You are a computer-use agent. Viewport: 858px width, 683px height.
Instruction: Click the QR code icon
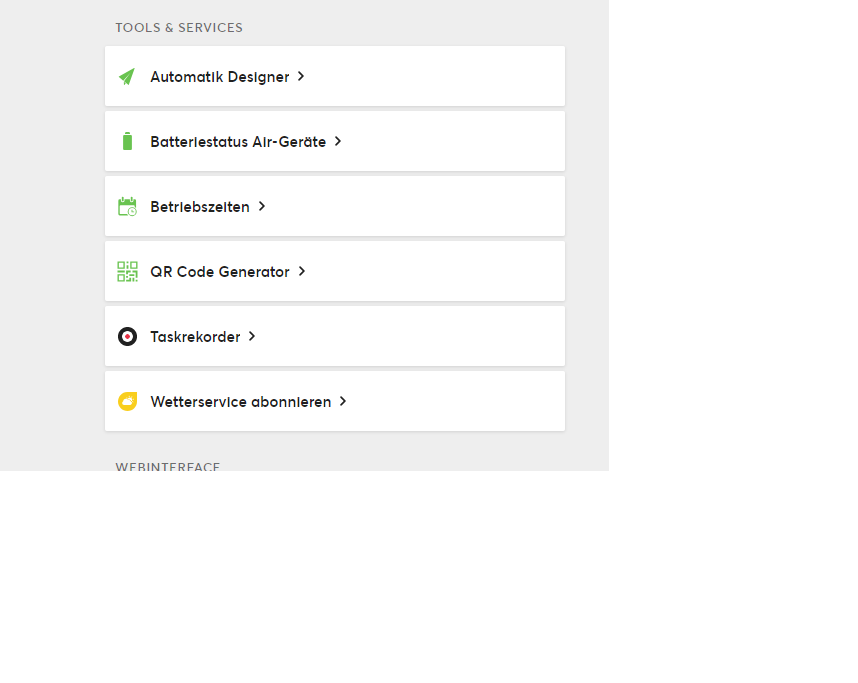click(x=127, y=272)
